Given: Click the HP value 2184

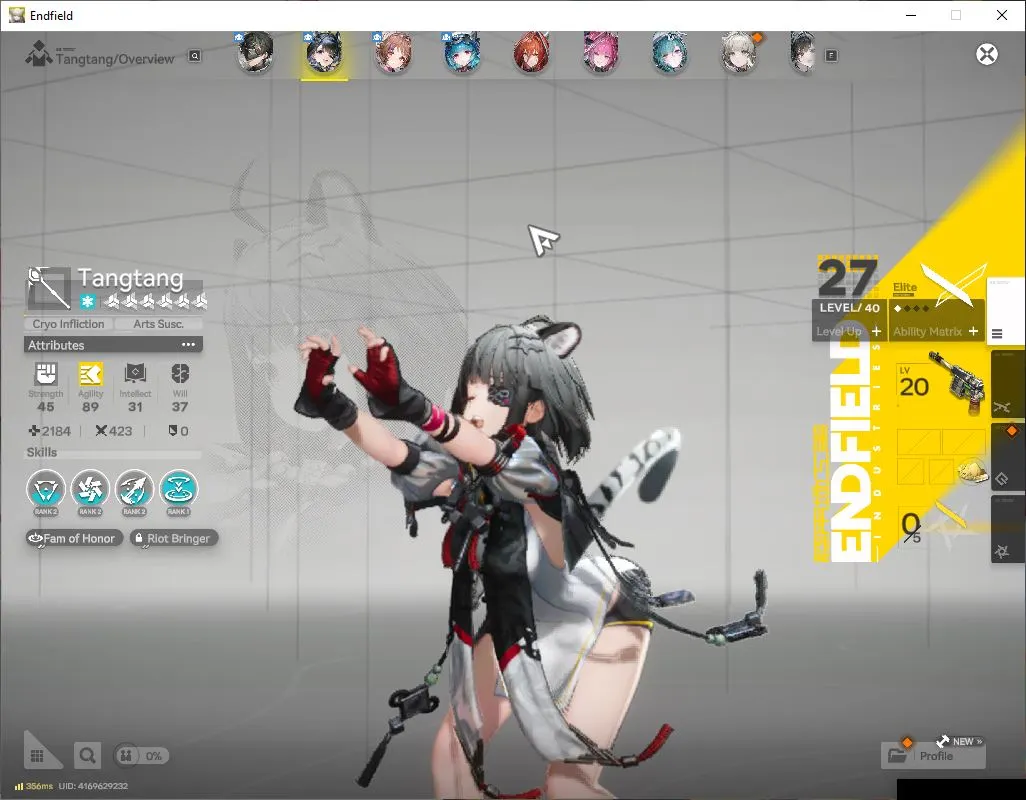Looking at the screenshot, I should [x=50, y=431].
